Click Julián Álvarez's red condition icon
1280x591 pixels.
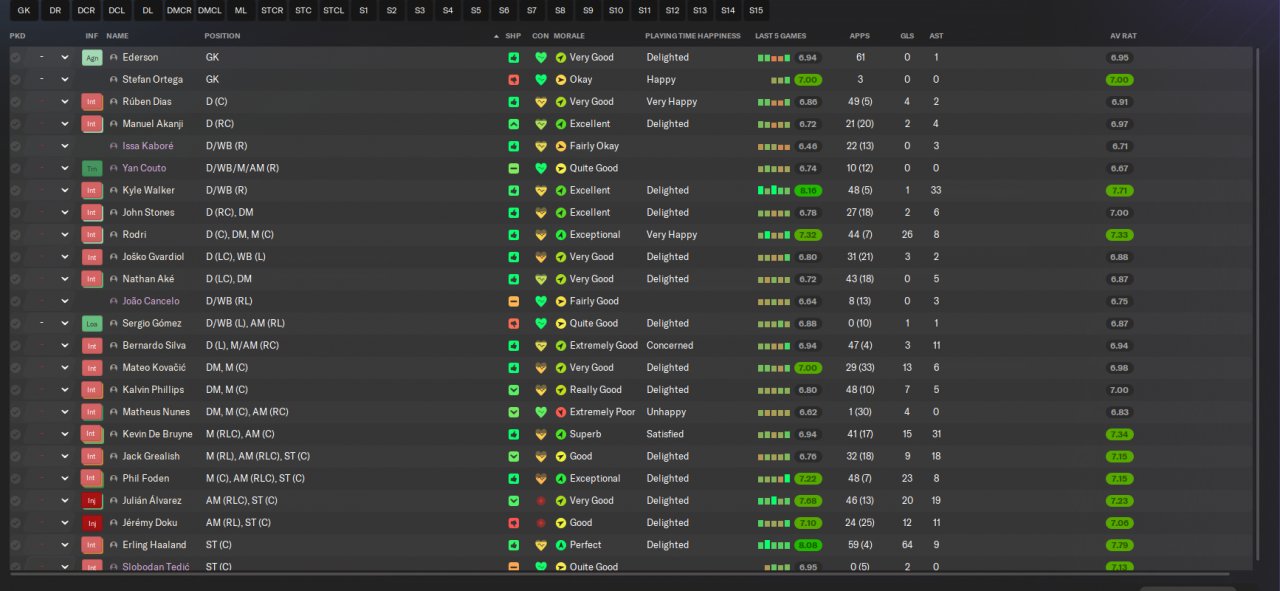click(x=541, y=501)
